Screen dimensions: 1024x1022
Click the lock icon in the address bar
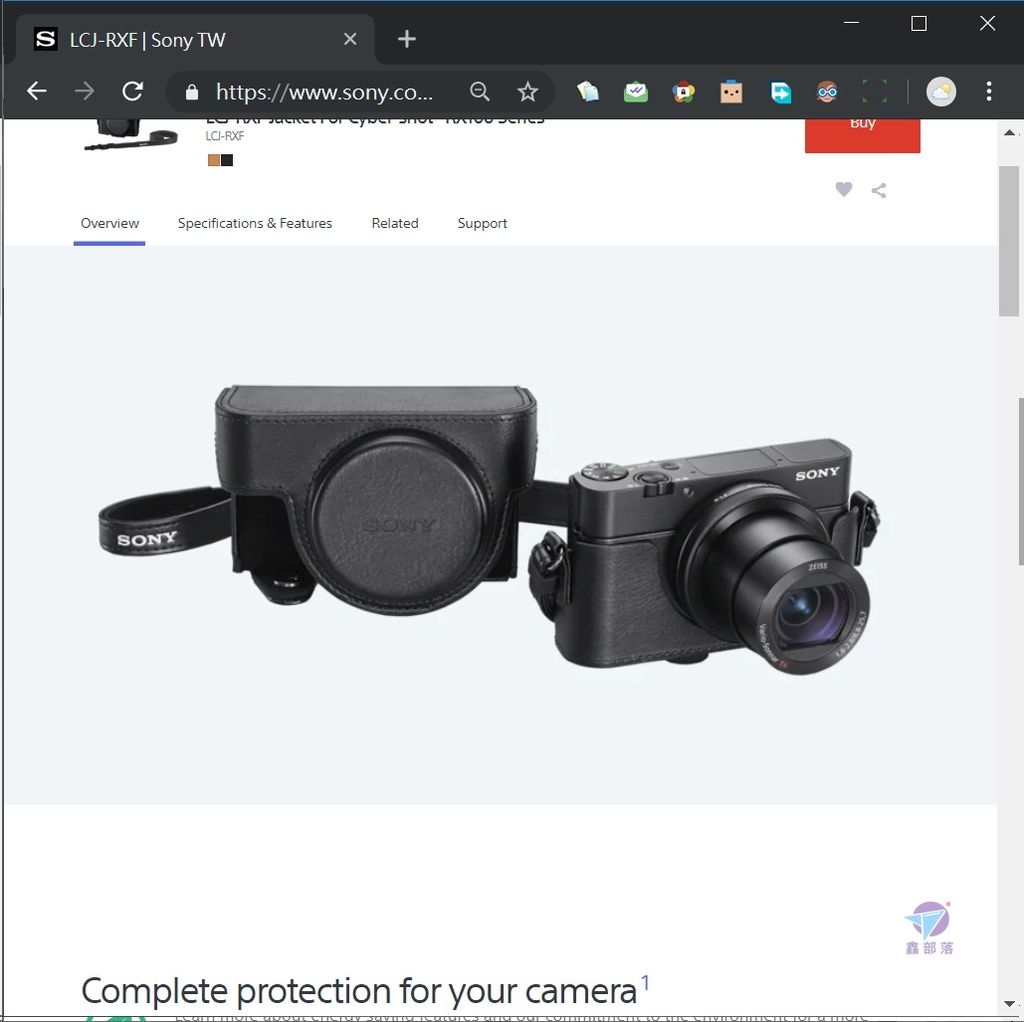point(191,92)
